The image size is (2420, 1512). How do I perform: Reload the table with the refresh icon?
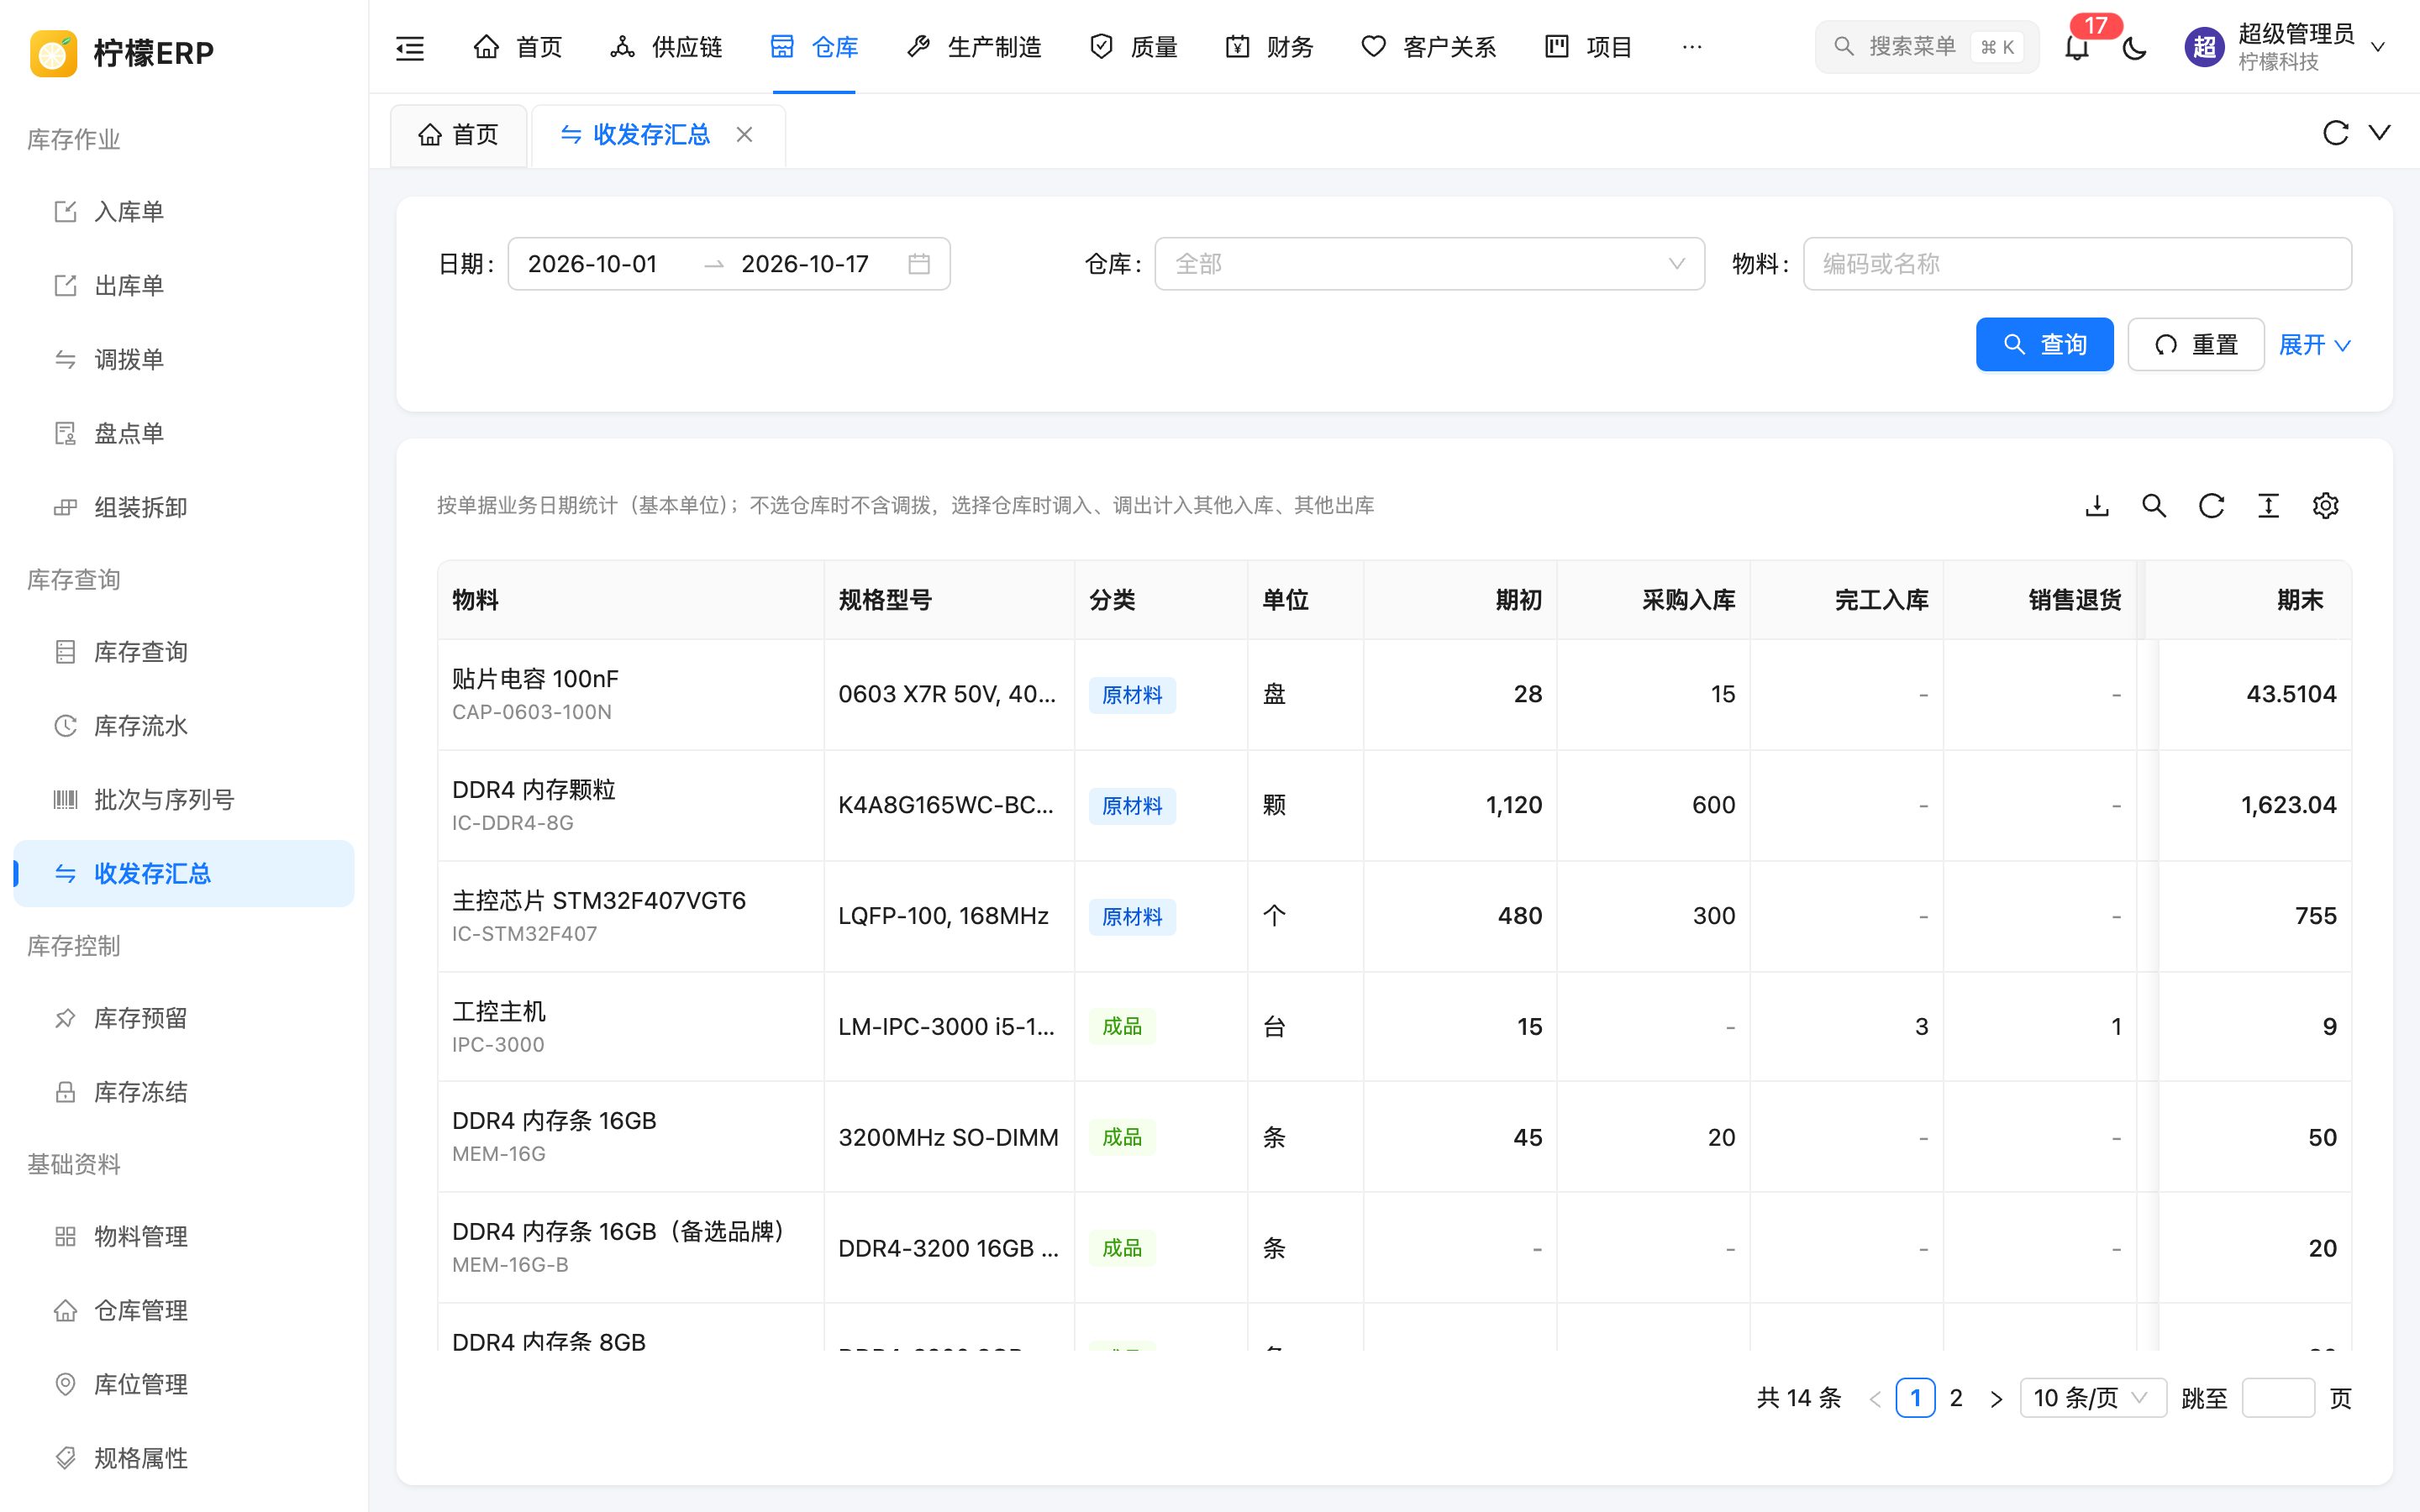click(2211, 506)
